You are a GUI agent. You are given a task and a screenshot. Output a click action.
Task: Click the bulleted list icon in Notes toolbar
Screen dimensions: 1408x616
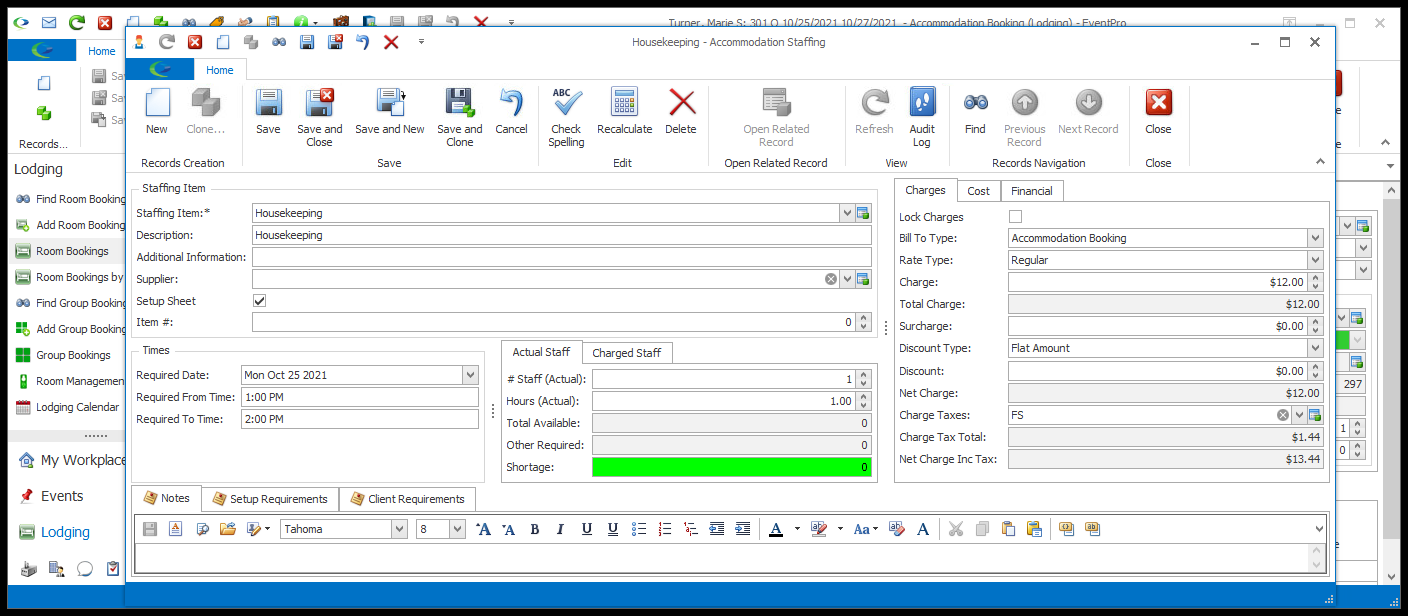pos(639,529)
